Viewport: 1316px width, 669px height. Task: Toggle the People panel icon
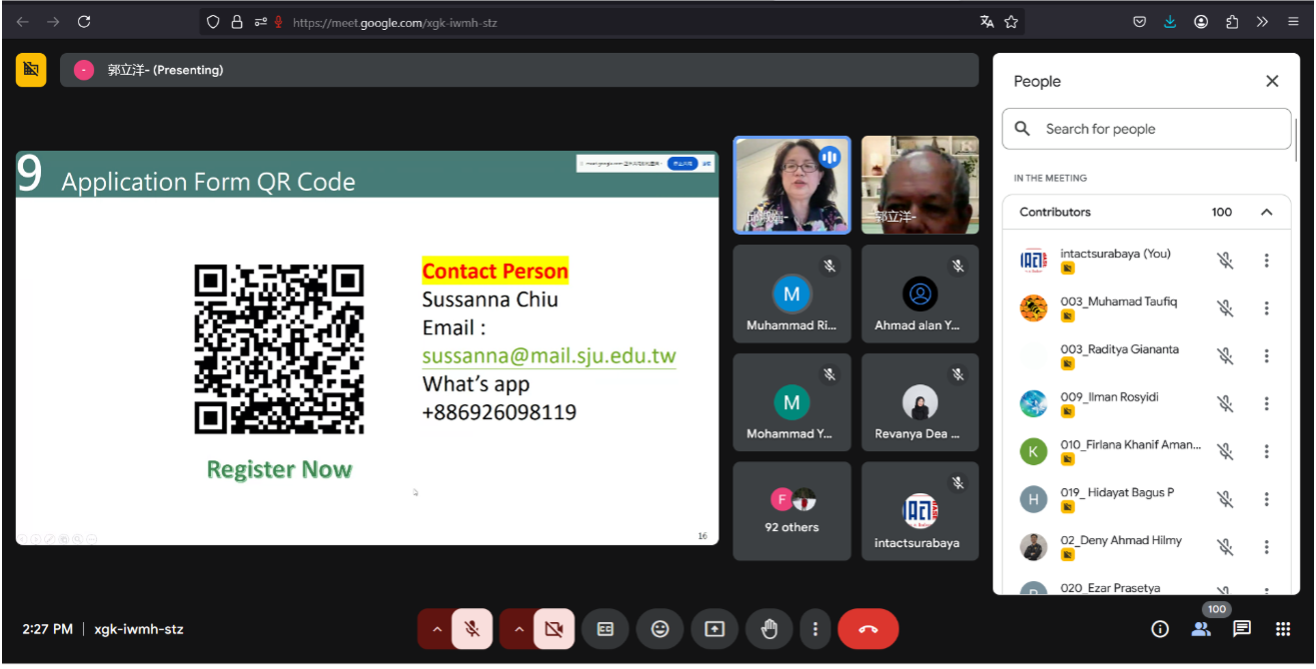point(1200,629)
